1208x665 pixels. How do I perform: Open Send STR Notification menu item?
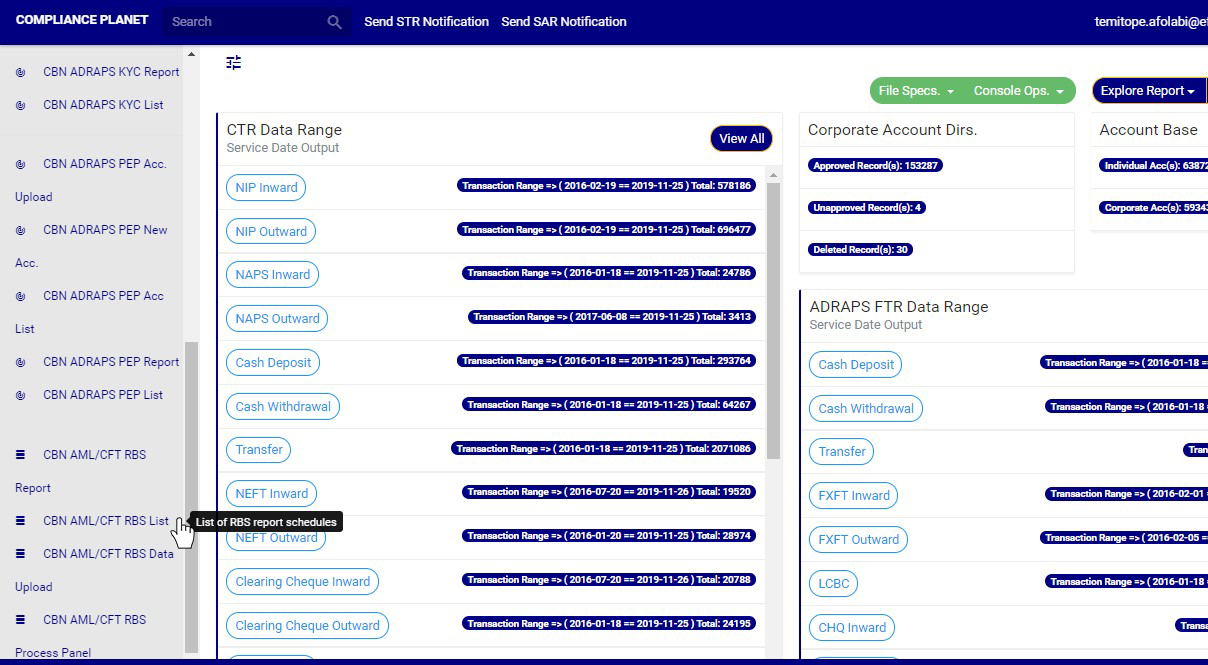(x=426, y=22)
